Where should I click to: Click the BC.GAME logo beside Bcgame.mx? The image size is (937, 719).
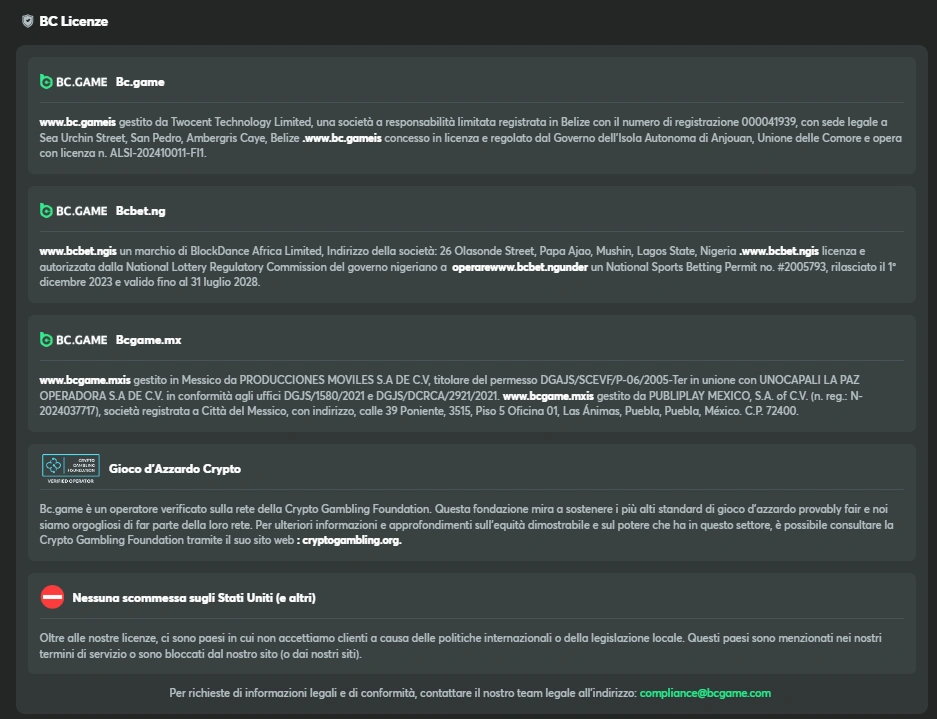[73, 340]
